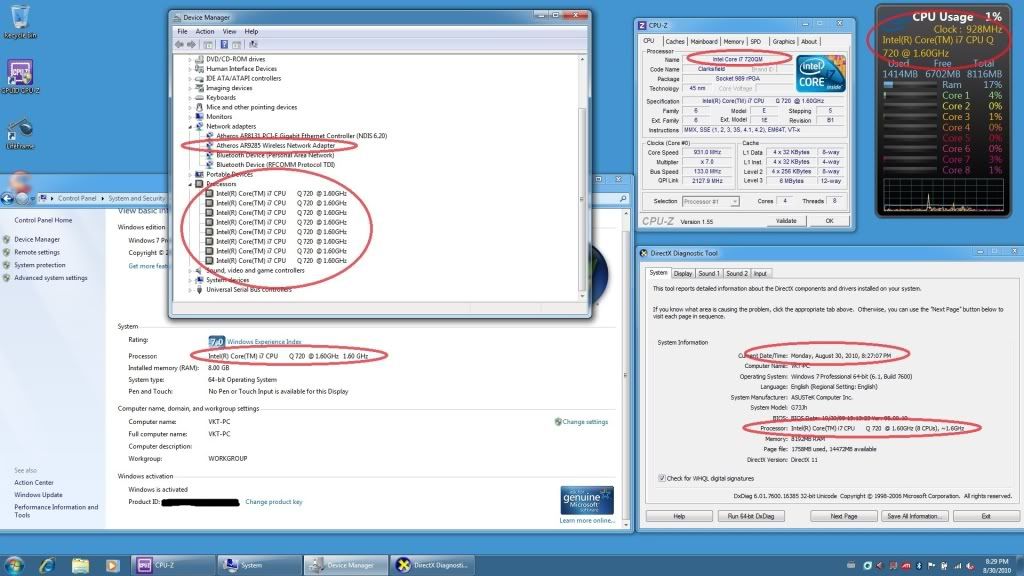Click the search magnifier in Control Panel window
This screenshot has width=1024, height=576.
623,199
